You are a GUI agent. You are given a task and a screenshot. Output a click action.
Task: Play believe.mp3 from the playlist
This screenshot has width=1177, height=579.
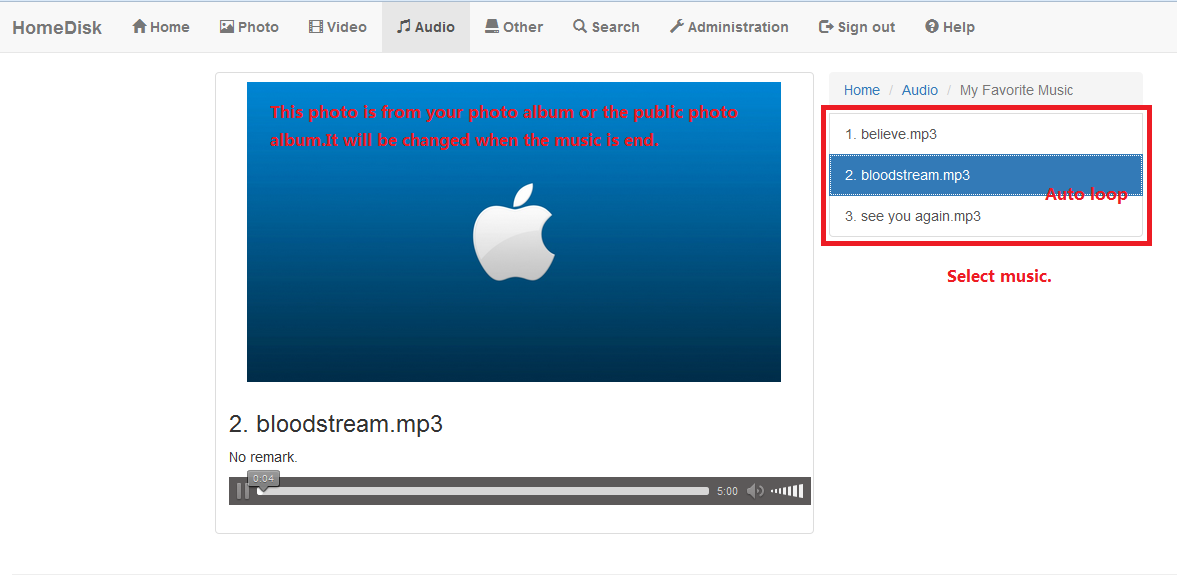coord(986,134)
